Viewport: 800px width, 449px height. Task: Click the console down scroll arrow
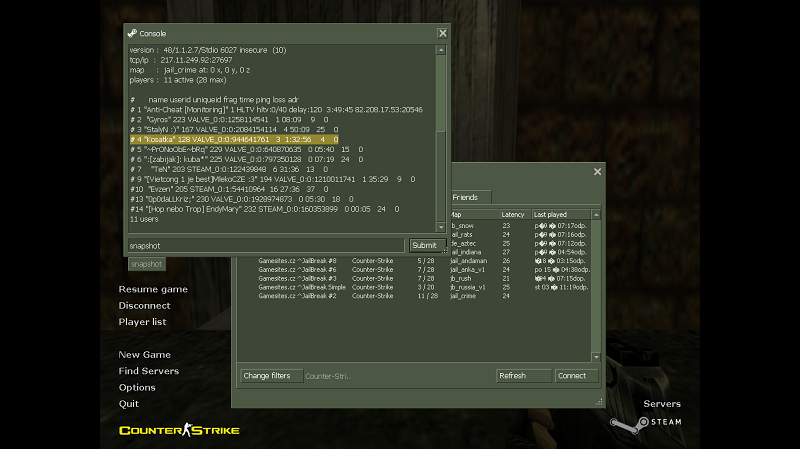click(x=441, y=227)
